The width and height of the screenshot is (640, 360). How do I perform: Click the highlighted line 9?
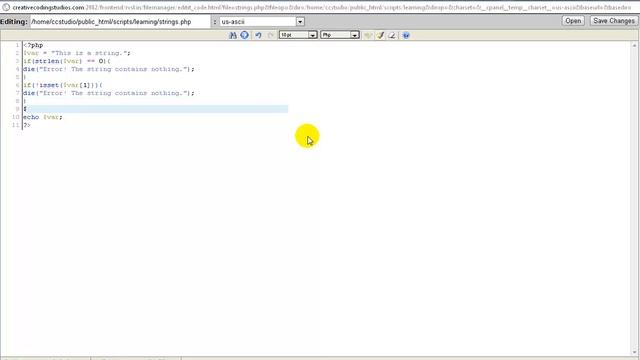point(155,109)
